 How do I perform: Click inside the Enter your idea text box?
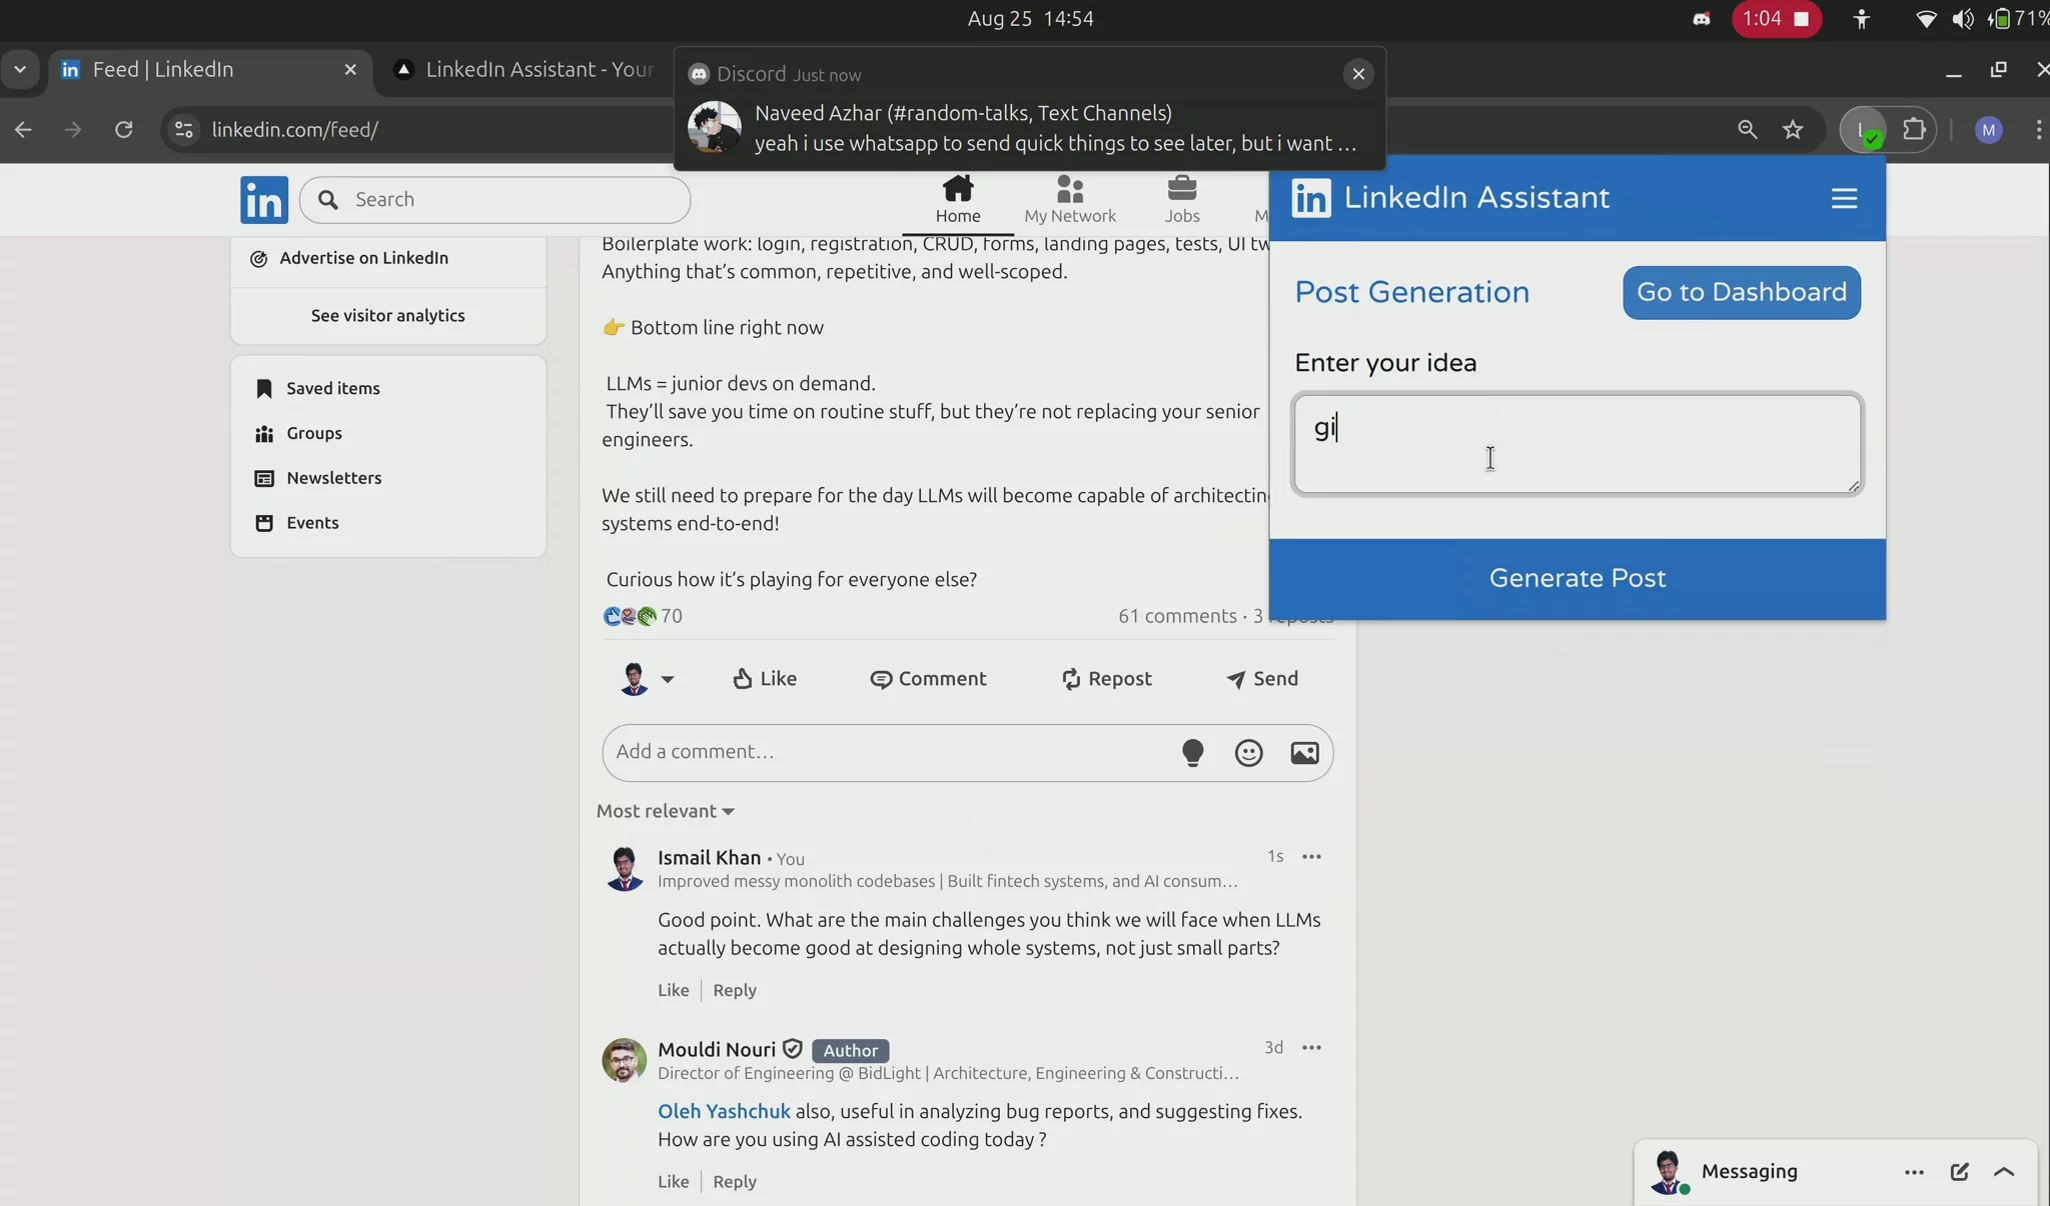click(1576, 444)
